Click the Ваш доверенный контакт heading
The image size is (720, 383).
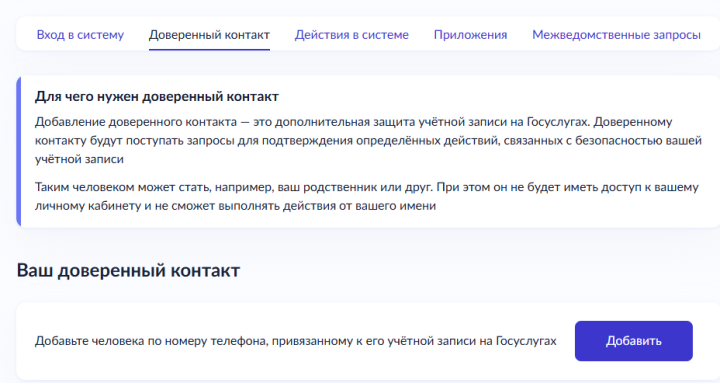129,270
